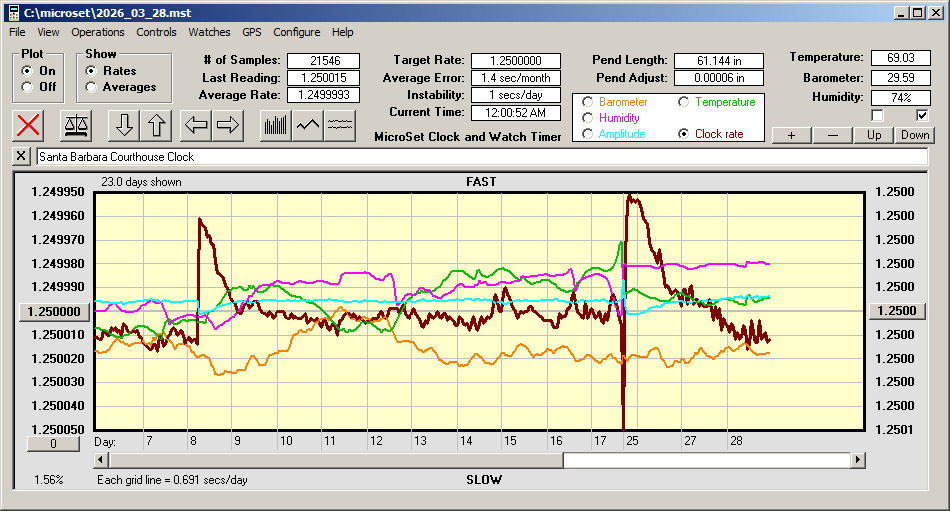Open the Operations menu
This screenshot has height=511, width=950.
(x=98, y=32)
